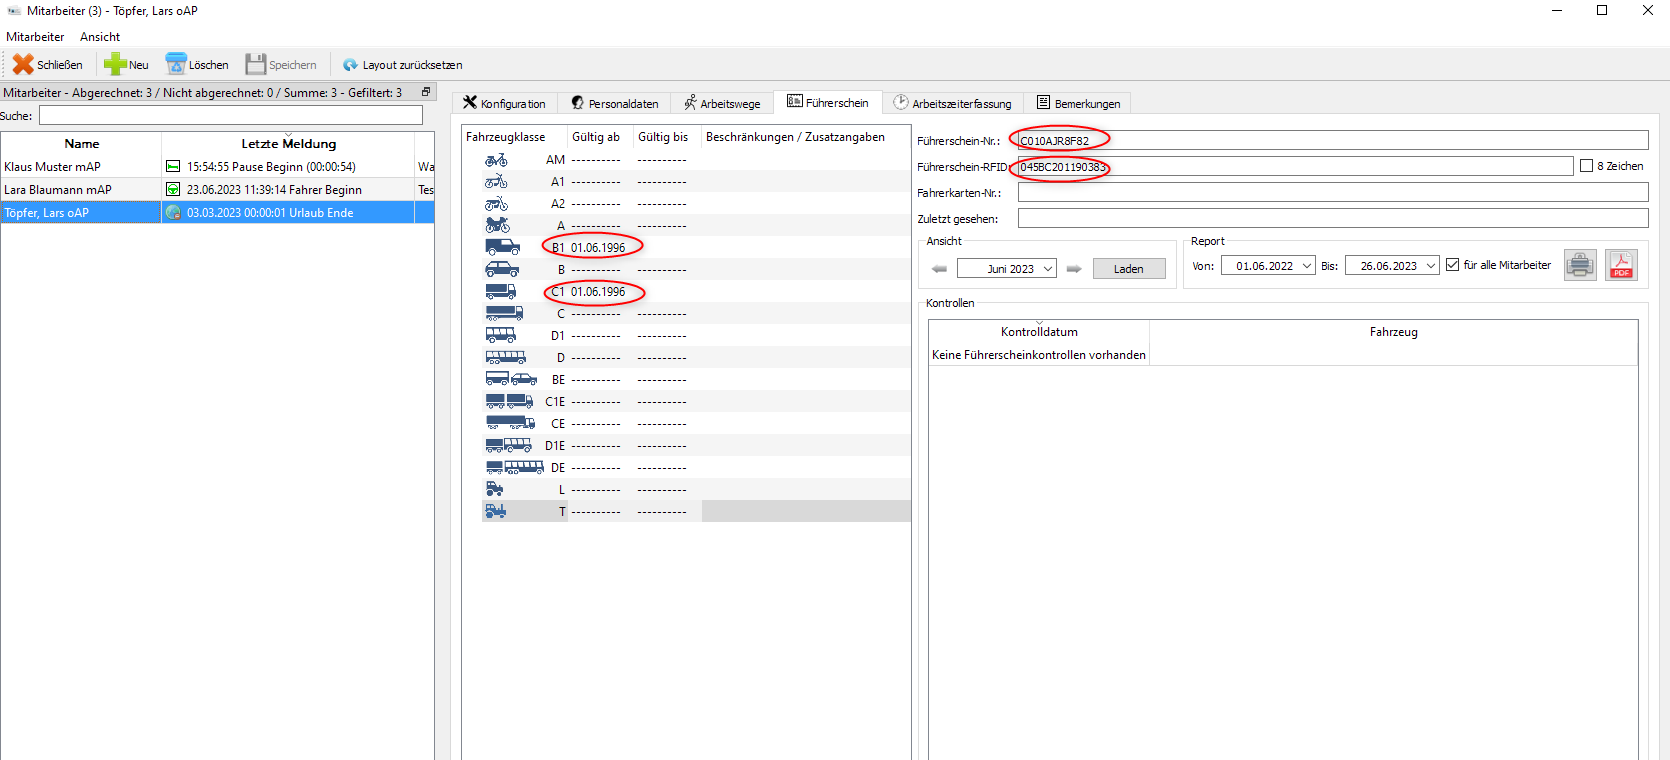Open the Ansicht menu
1670x760 pixels.
(x=100, y=37)
